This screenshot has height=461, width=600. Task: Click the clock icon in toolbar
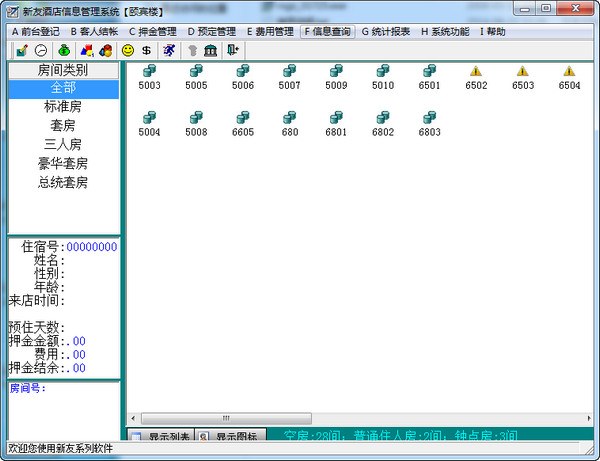[x=41, y=50]
